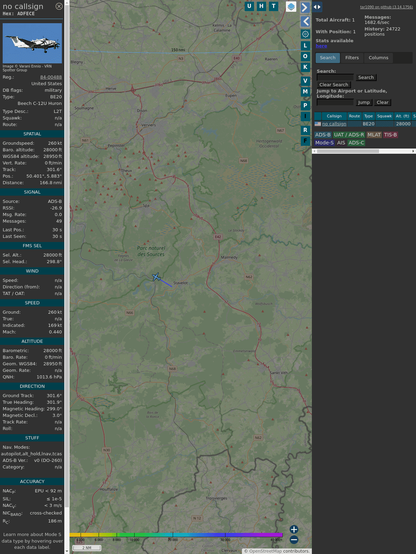Toggle the M map button
Image resolution: width=416 pixels, height=554 pixels.
tap(305, 92)
